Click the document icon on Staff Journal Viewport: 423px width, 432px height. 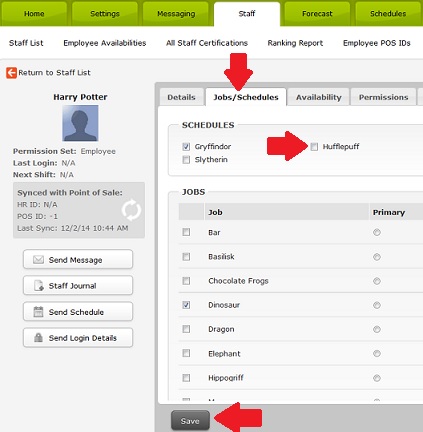click(39, 286)
